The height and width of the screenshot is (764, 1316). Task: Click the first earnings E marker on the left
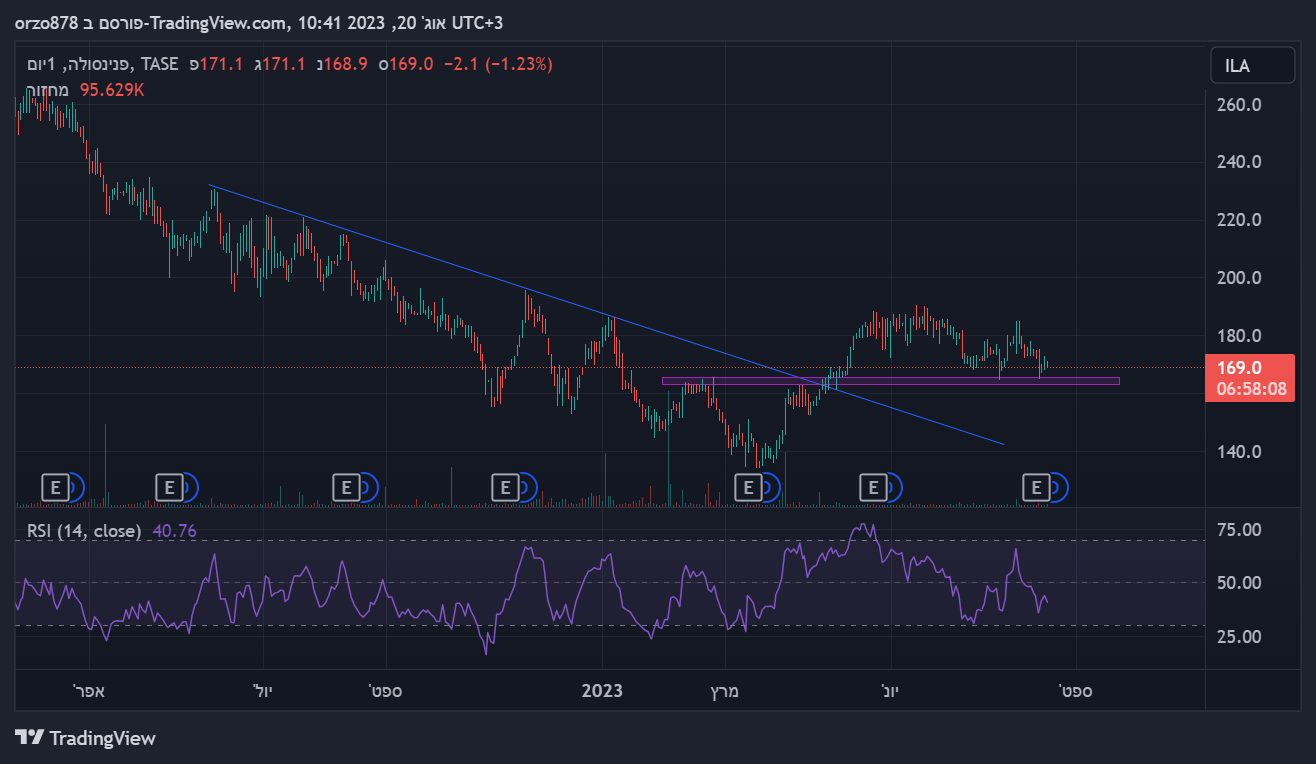click(x=55, y=488)
